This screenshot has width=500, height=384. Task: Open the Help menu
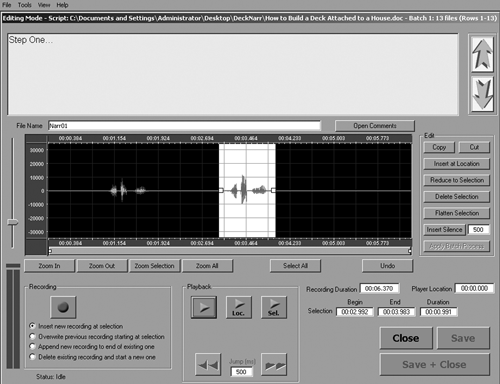click(62, 5)
